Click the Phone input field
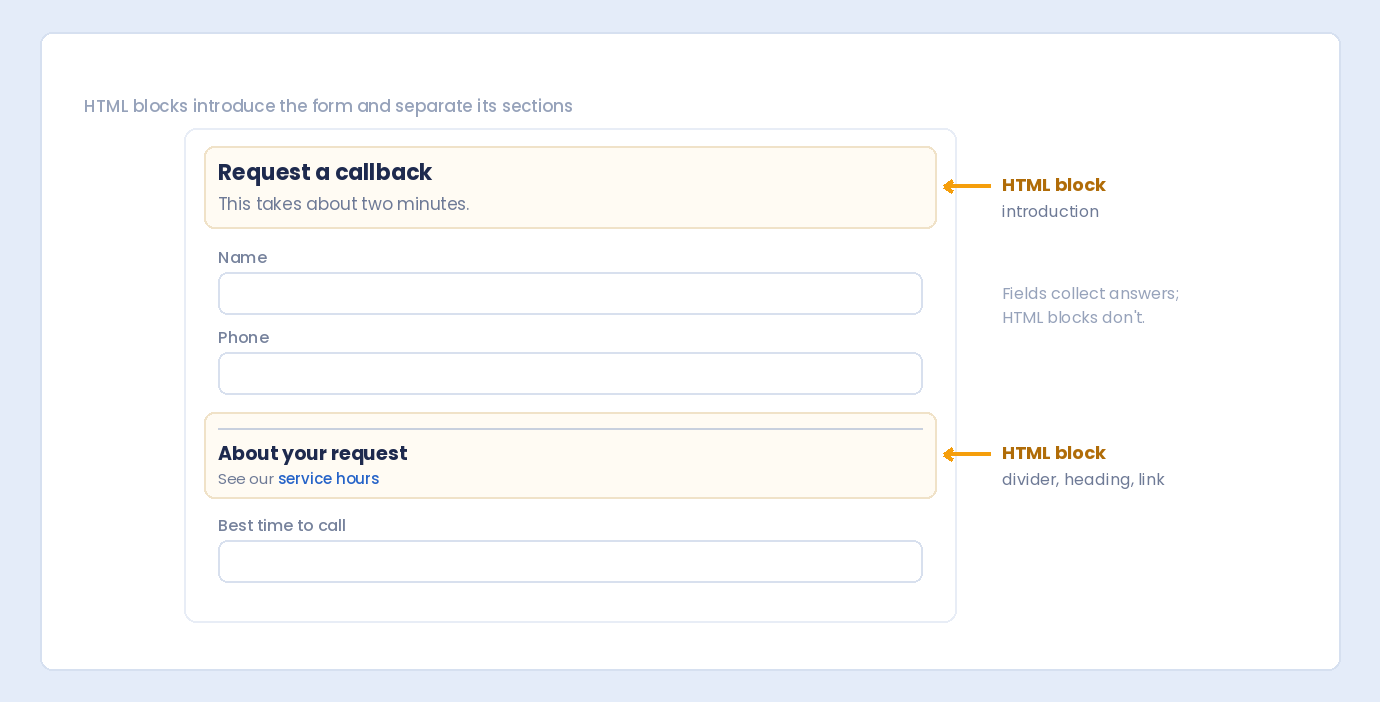The image size is (1380, 702). (570, 374)
